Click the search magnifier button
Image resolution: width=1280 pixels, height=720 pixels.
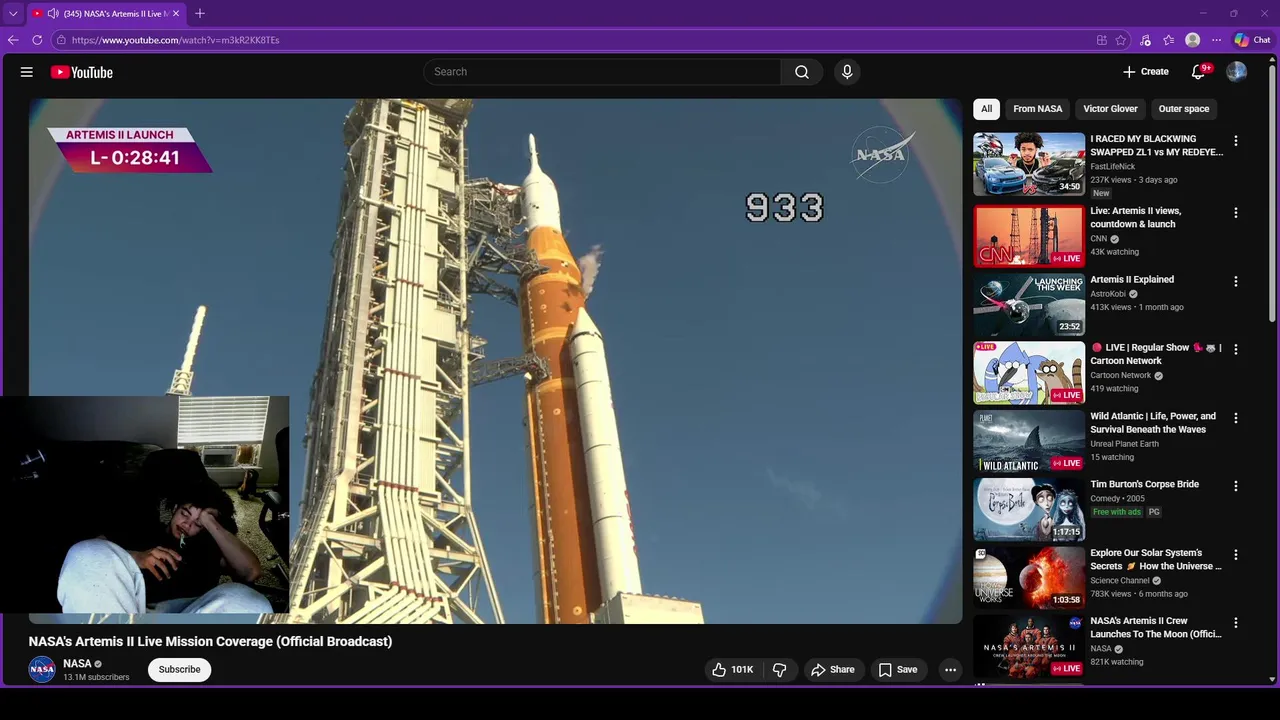tap(802, 72)
